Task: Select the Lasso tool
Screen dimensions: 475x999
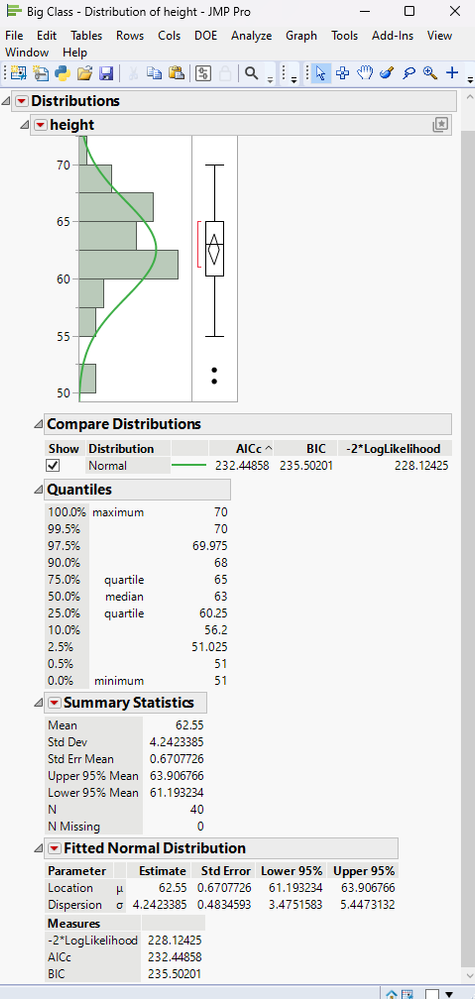Action: click(x=409, y=73)
